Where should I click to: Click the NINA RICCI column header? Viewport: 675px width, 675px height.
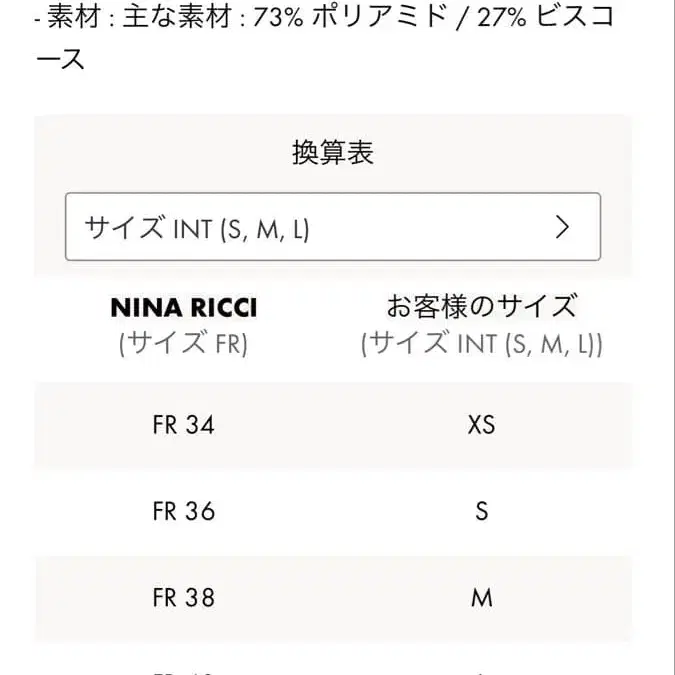coord(184,306)
